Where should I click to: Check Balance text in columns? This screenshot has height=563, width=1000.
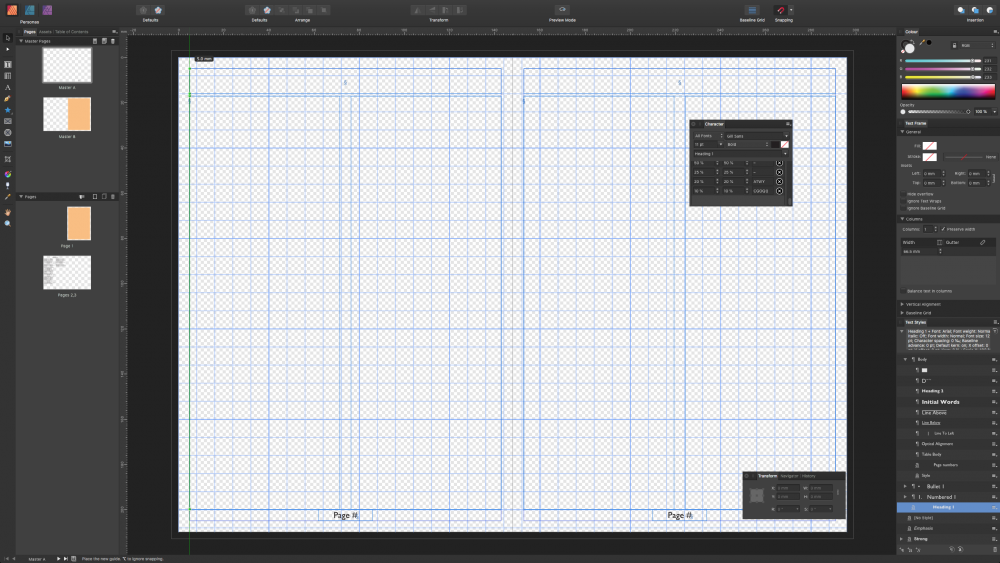coord(905,290)
